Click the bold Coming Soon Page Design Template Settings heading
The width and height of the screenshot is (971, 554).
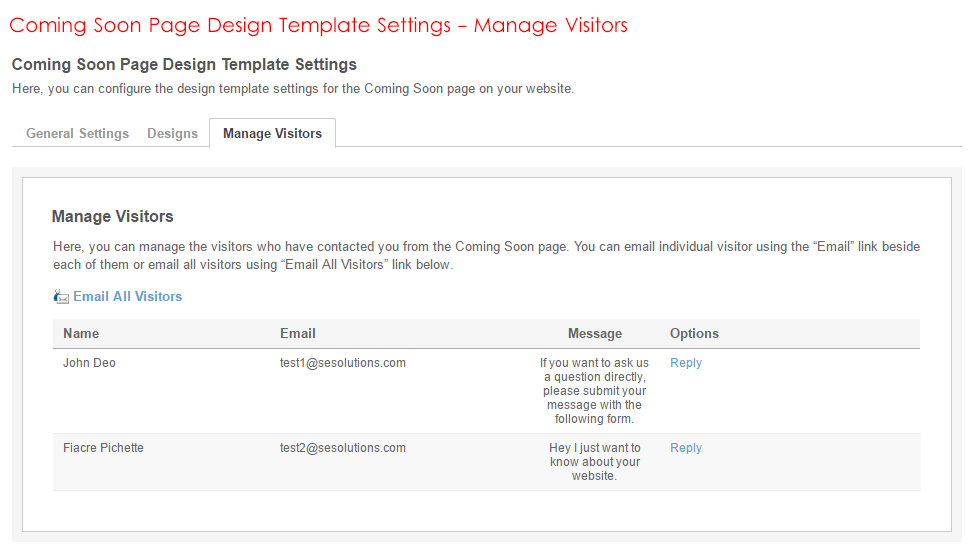(184, 65)
